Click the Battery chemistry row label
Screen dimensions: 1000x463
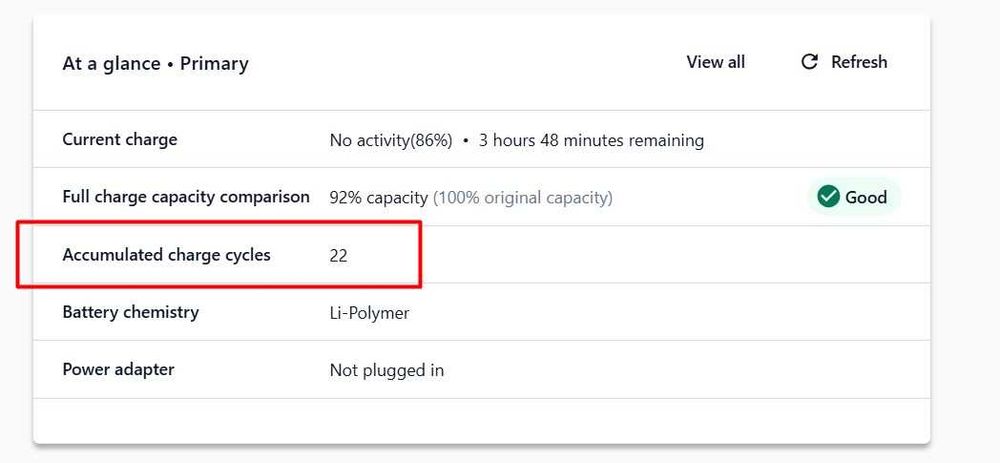tap(131, 312)
